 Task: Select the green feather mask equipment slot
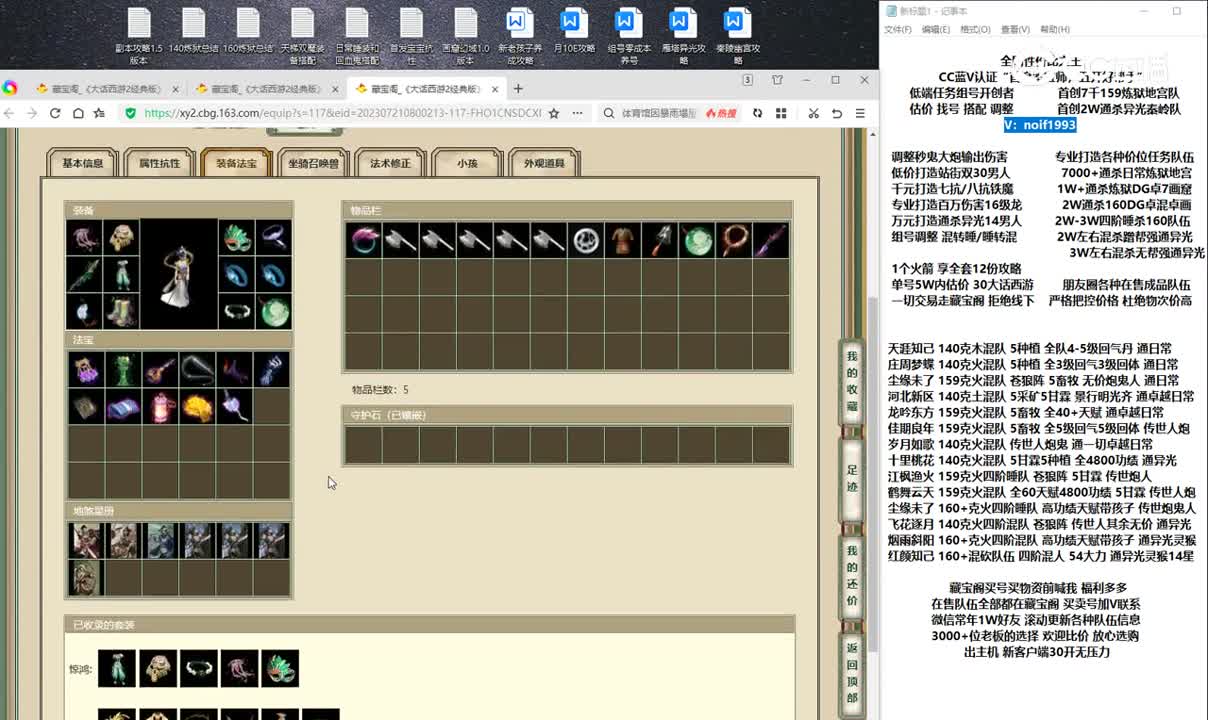click(236, 237)
